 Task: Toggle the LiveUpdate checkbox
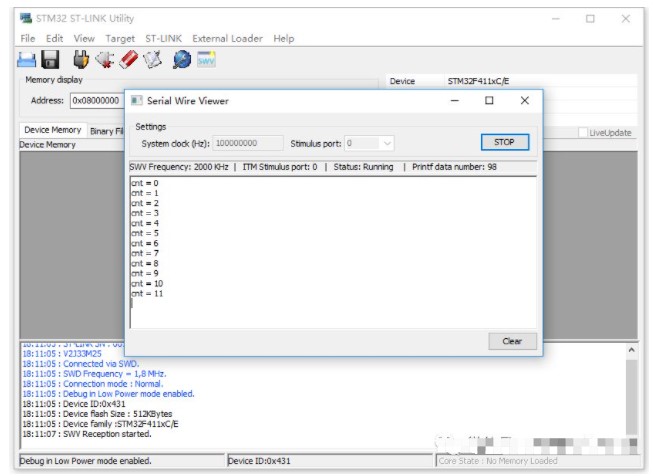pyautogui.click(x=583, y=132)
